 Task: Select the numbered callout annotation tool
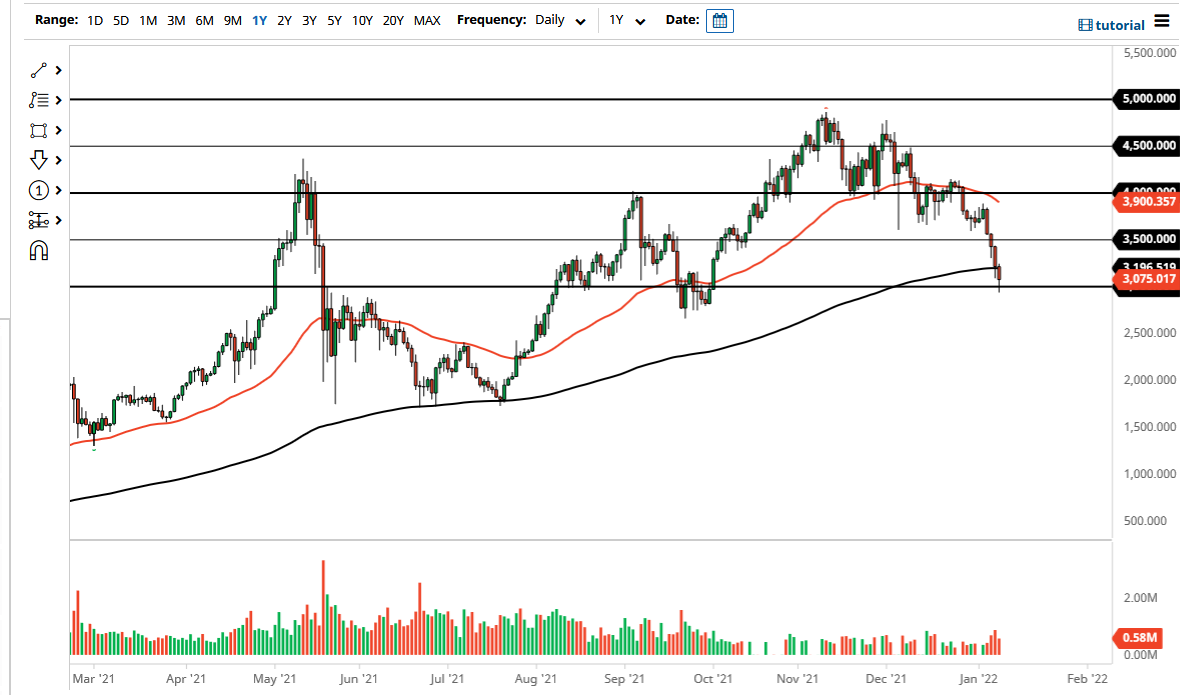click(38, 190)
